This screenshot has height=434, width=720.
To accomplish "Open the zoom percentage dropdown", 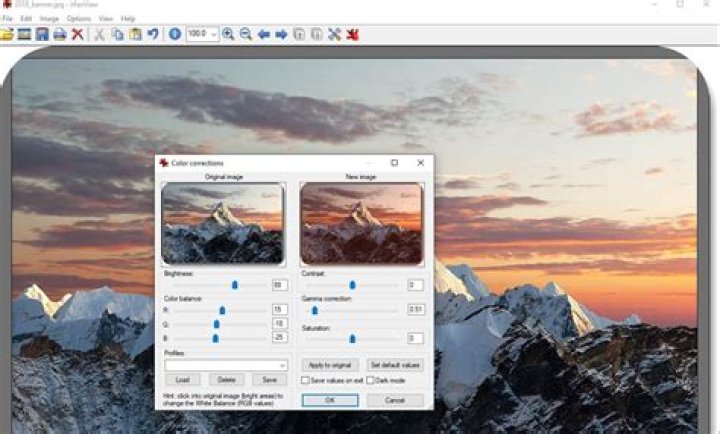I will [x=213, y=34].
